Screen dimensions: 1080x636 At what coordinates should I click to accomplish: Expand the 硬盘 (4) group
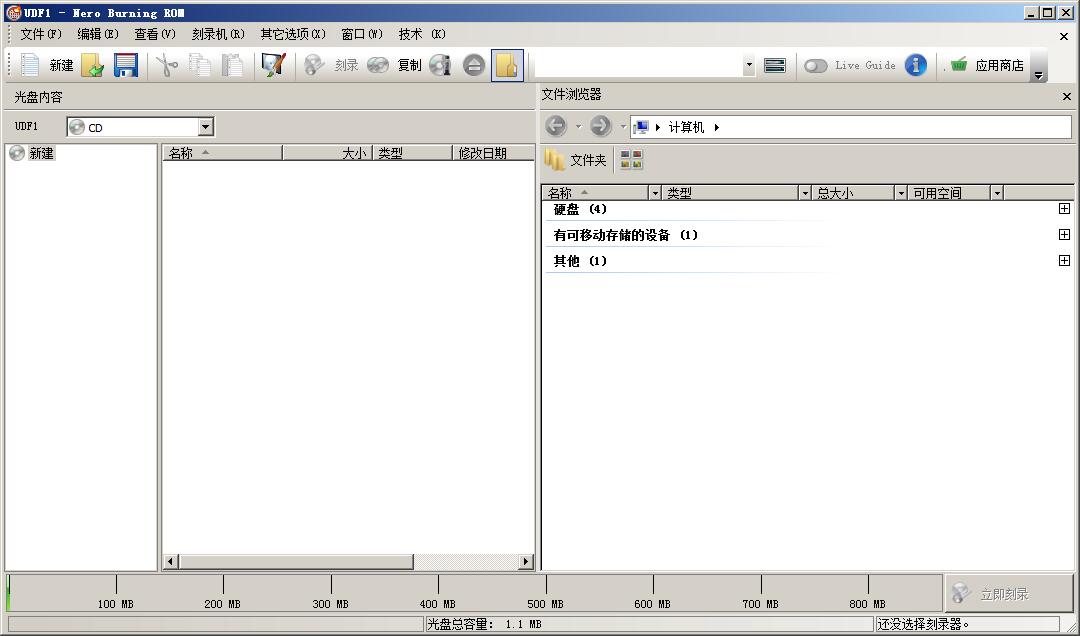point(1064,209)
